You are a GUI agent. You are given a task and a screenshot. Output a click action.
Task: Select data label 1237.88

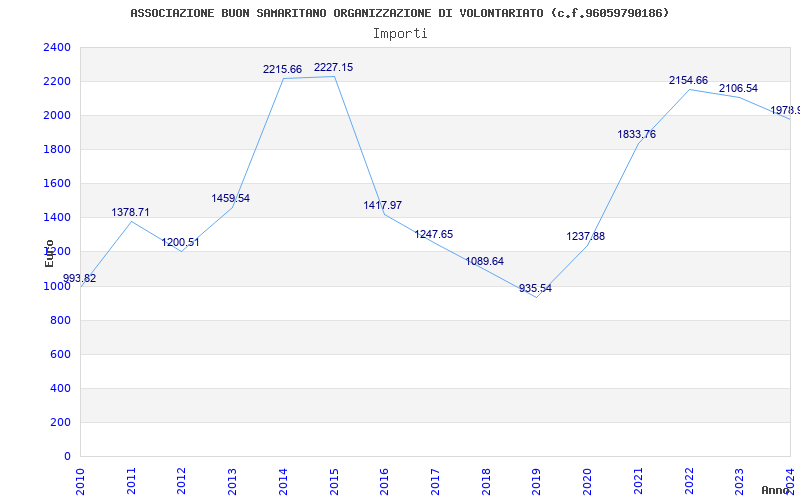click(586, 236)
